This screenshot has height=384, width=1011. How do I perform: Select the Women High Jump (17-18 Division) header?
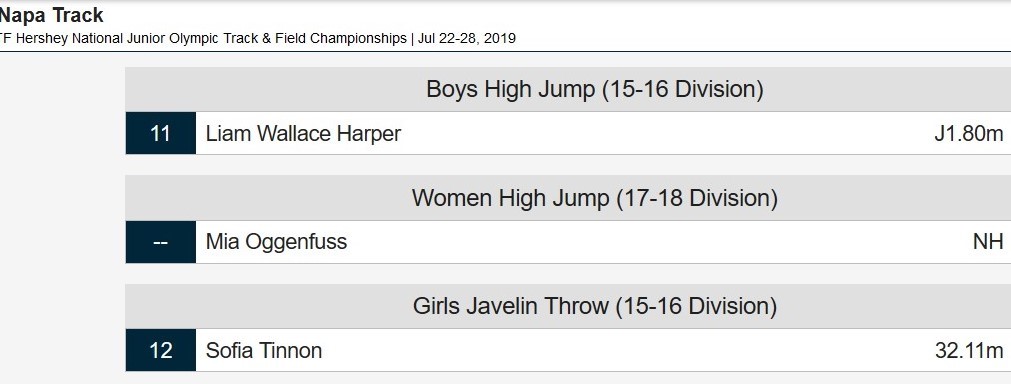coord(594,198)
